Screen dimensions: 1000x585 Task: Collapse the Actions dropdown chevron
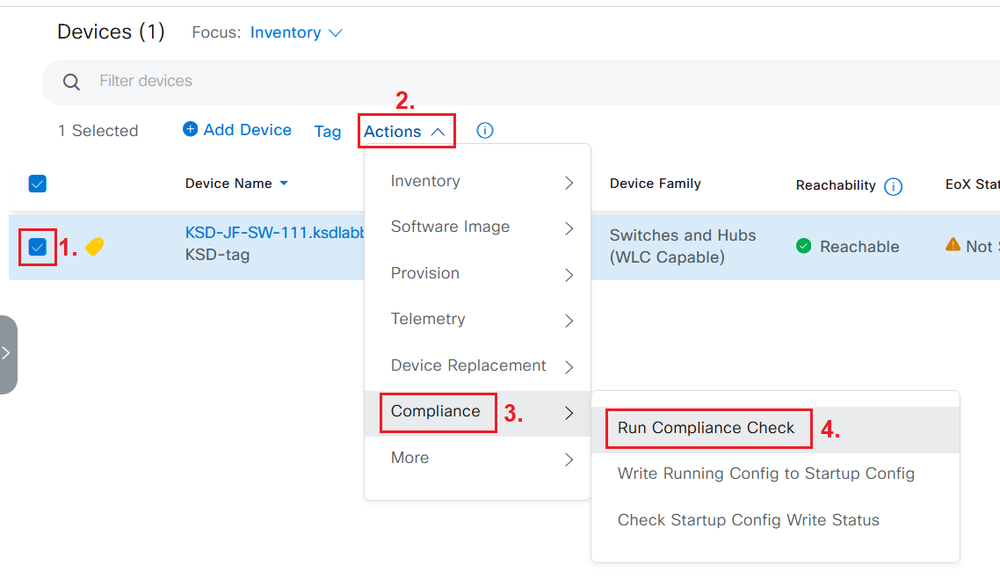tap(437, 130)
